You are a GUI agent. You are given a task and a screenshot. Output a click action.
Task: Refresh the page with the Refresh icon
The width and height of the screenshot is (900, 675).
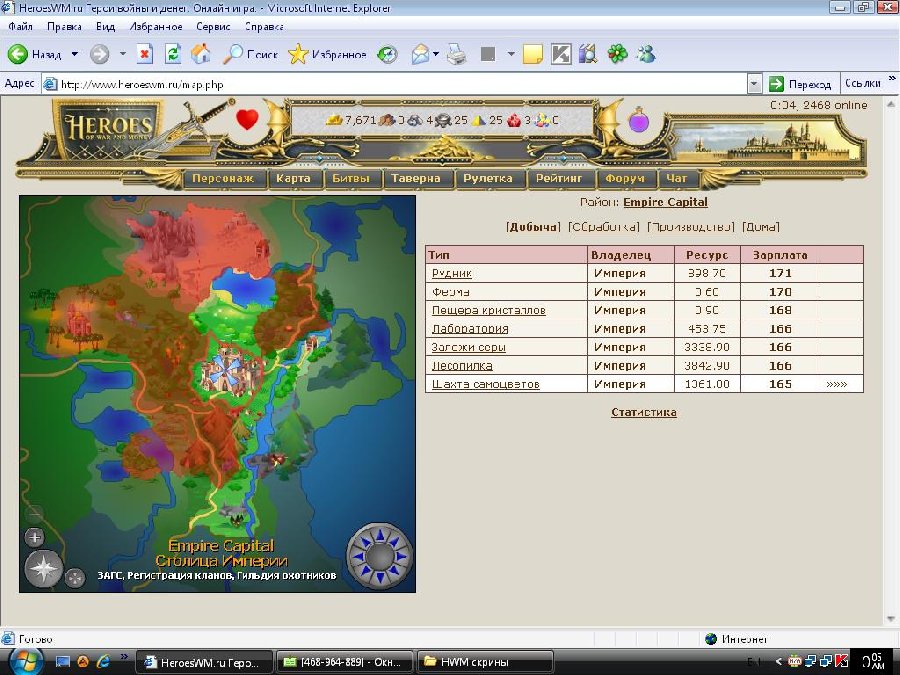pyautogui.click(x=173, y=55)
